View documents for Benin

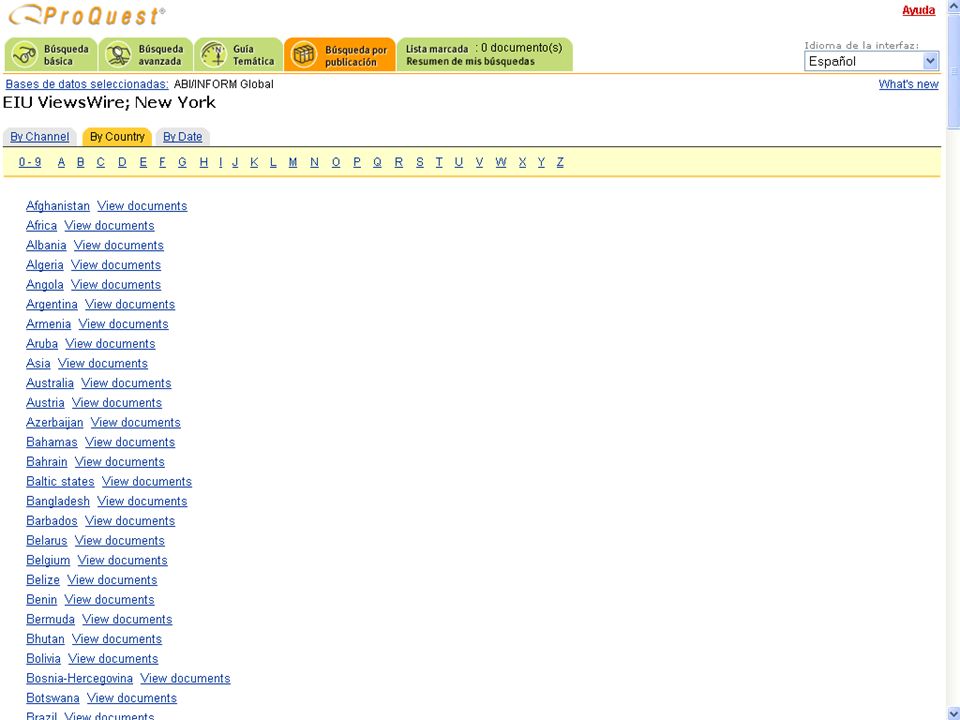click(110, 599)
